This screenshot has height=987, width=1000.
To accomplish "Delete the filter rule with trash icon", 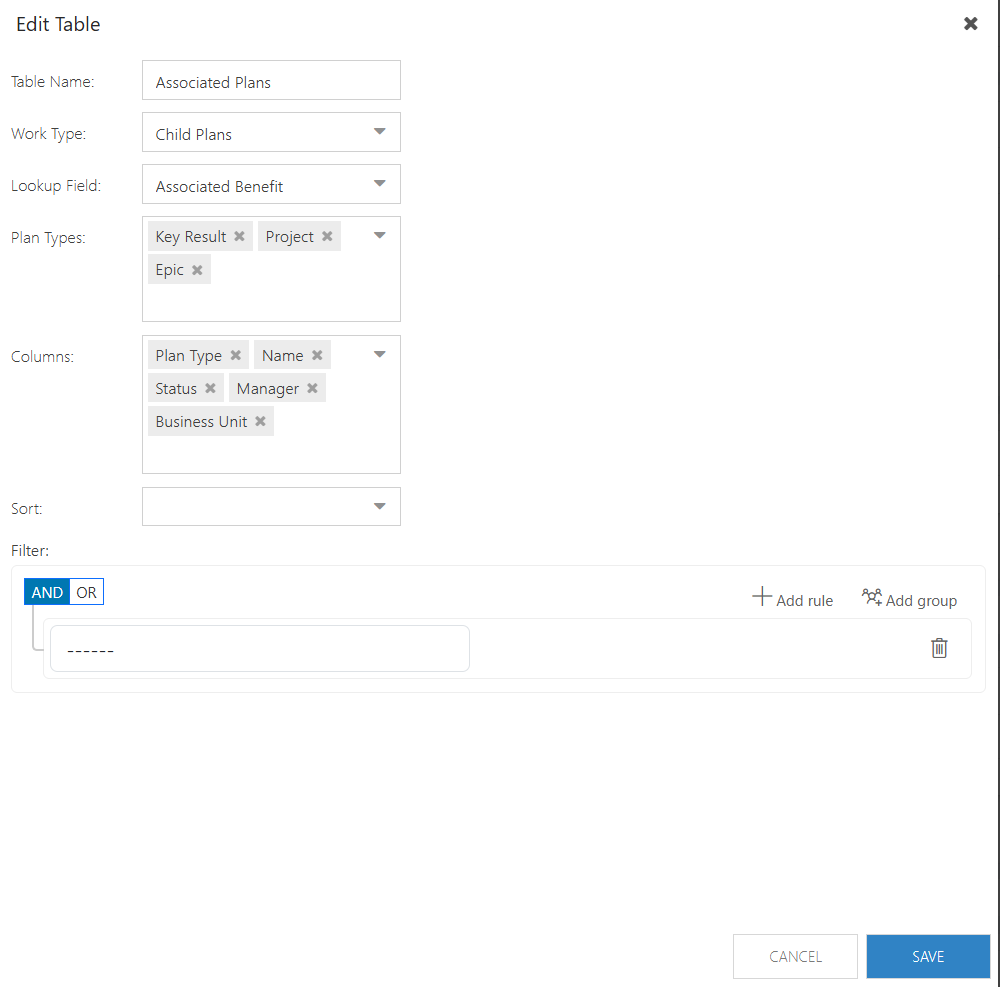I will coord(939,648).
